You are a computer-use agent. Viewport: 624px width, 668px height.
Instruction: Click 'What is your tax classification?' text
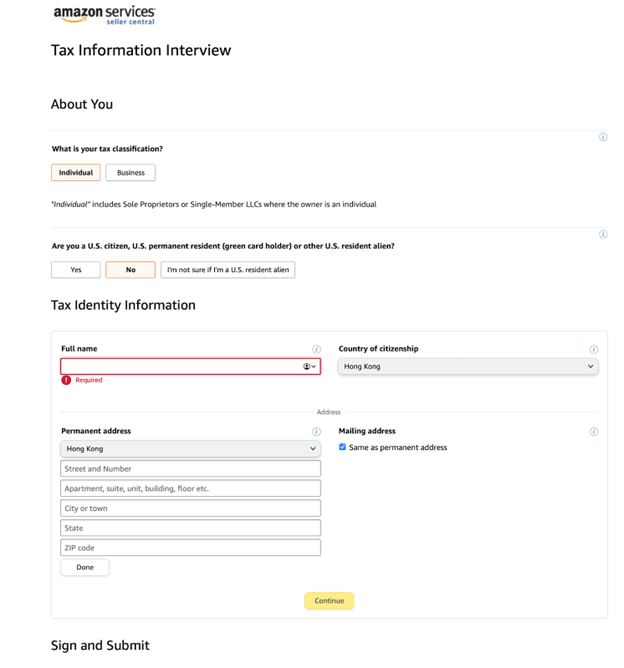click(x=107, y=149)
